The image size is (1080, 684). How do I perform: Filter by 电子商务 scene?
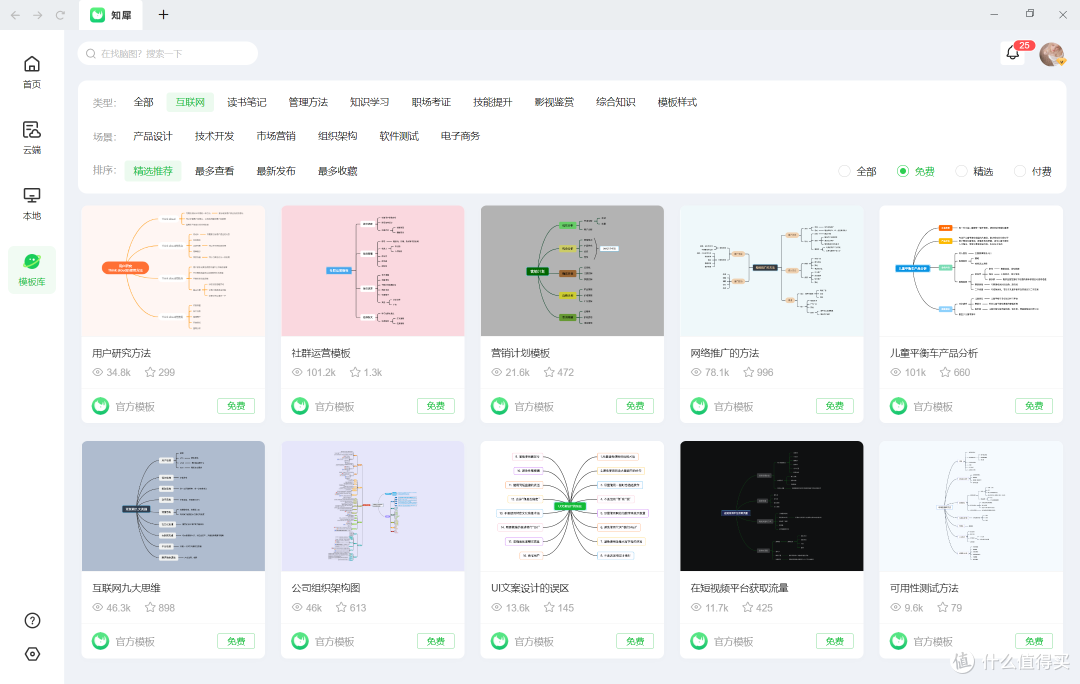tap(460, 136)
